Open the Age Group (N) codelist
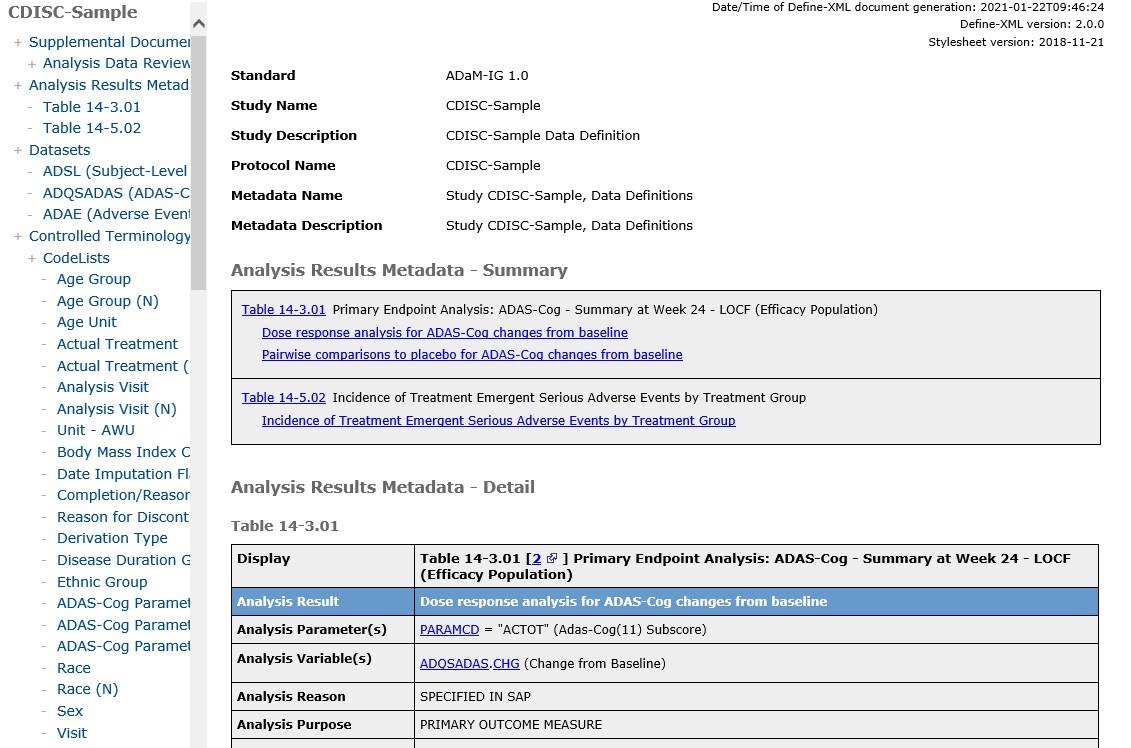Viewport: 1131px width, 748px height. click(x=107, y=301)
